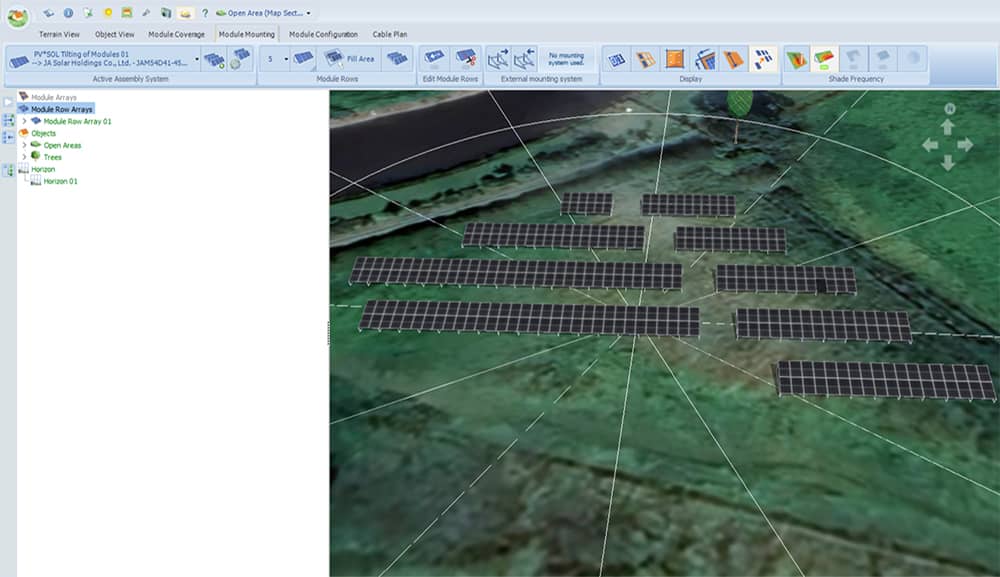Image resolution: width=1000 pixels, height=577 pixels.
Task: Click the new assembly system icon with green plus
Action: tap(214, 60)
